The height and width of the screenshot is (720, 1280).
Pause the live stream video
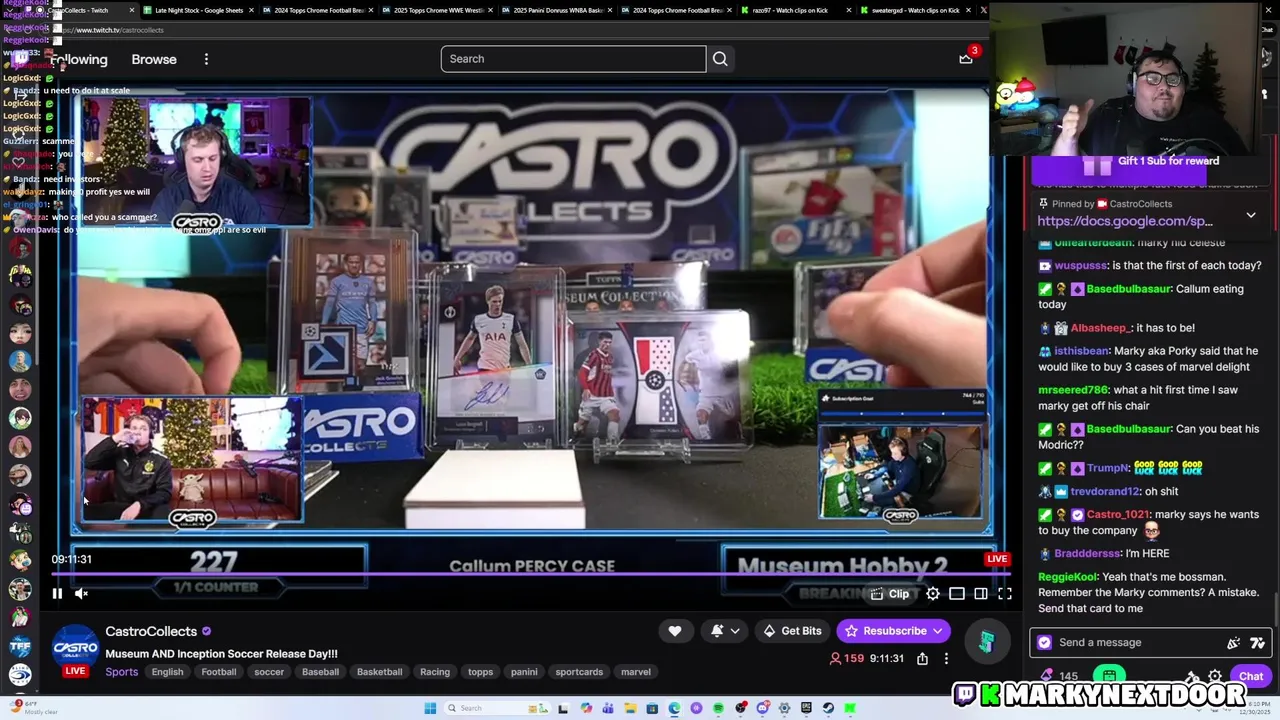57,594
